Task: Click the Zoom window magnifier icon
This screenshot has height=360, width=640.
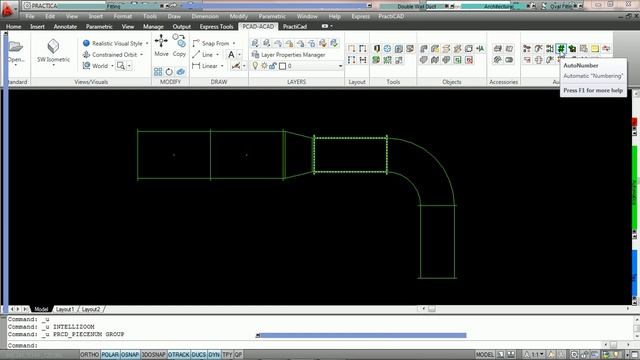Action: click(120, 65)
